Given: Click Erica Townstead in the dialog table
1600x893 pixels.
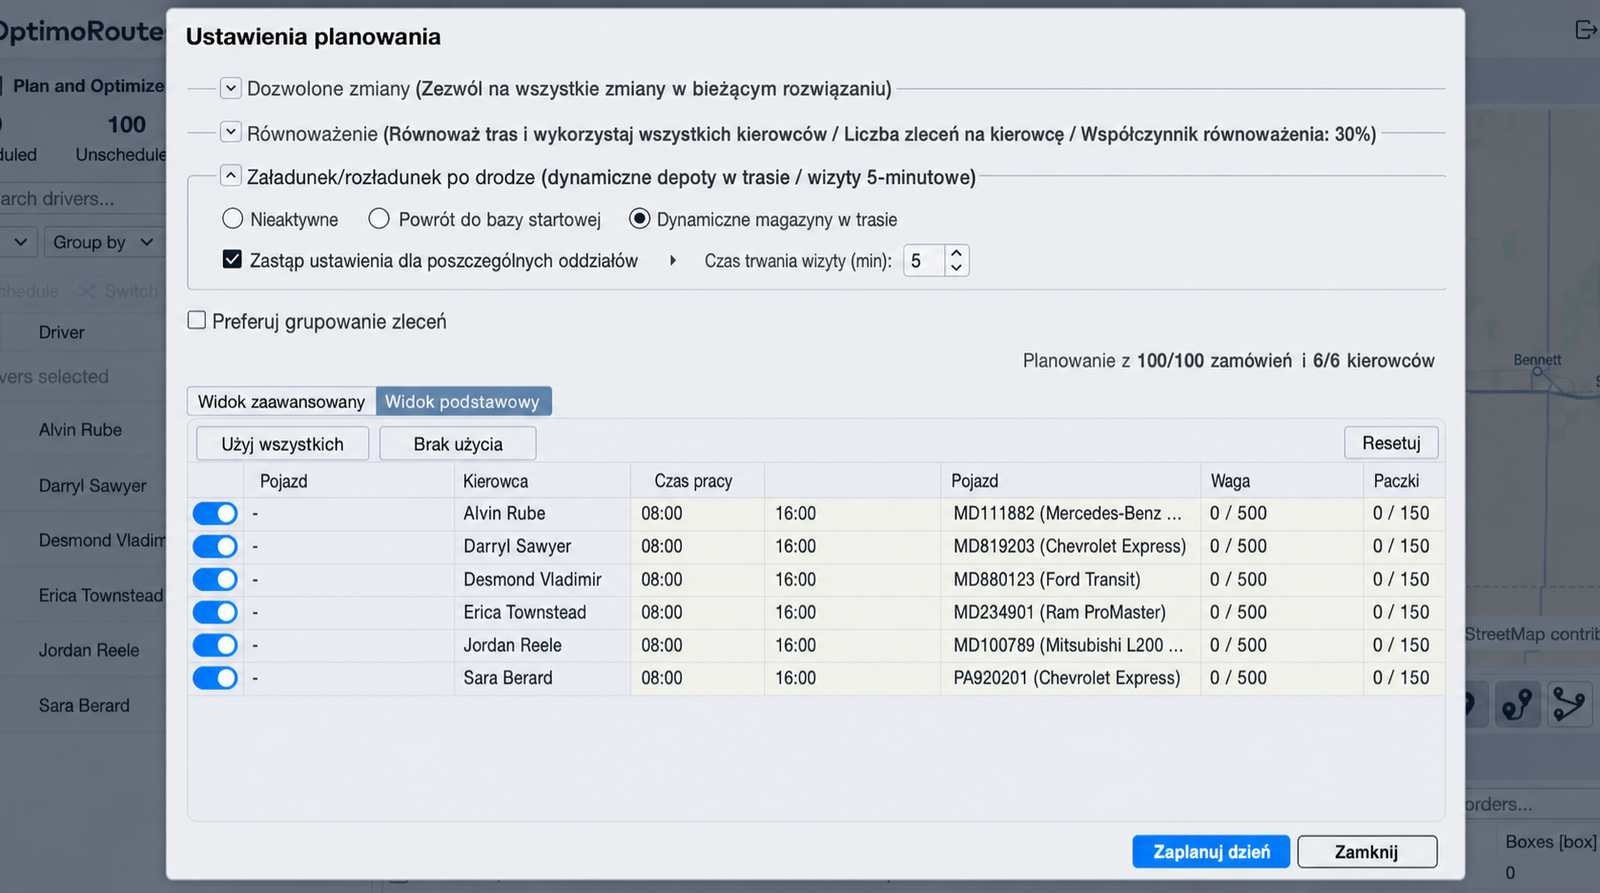Looking at the screenshot, I should 525,612.
